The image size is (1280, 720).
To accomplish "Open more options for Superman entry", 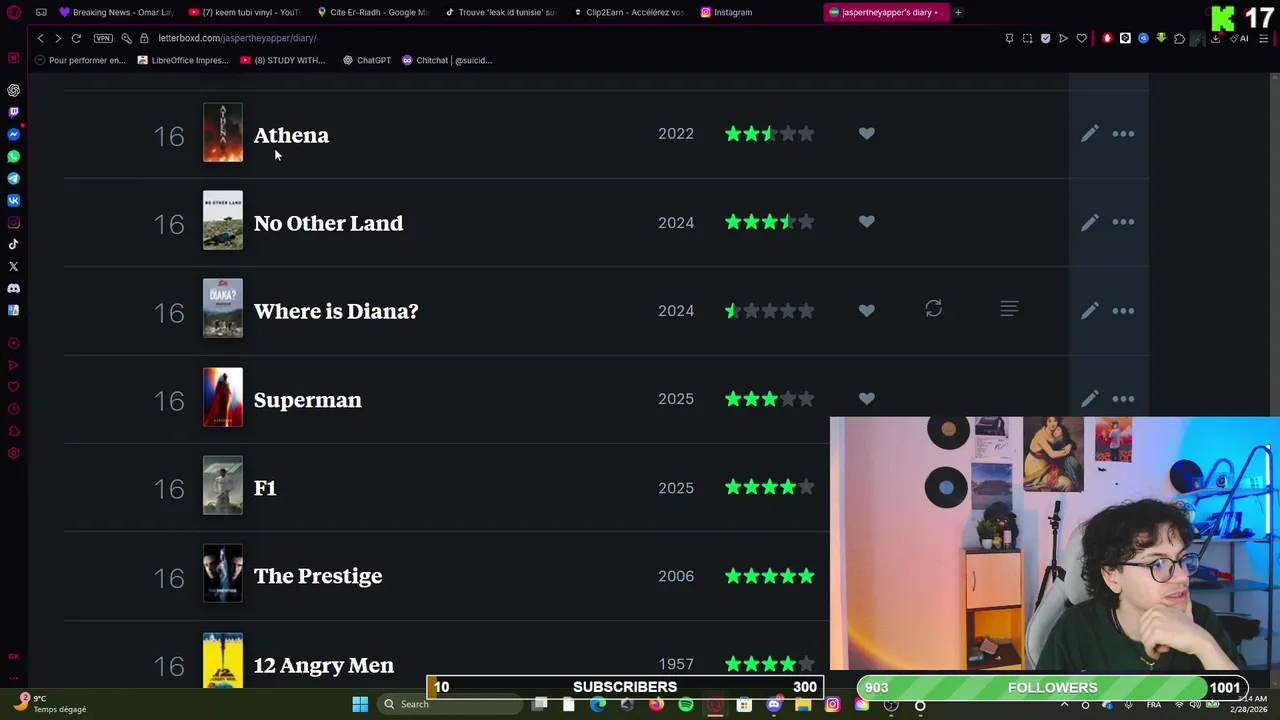I will pos(1123,399).
